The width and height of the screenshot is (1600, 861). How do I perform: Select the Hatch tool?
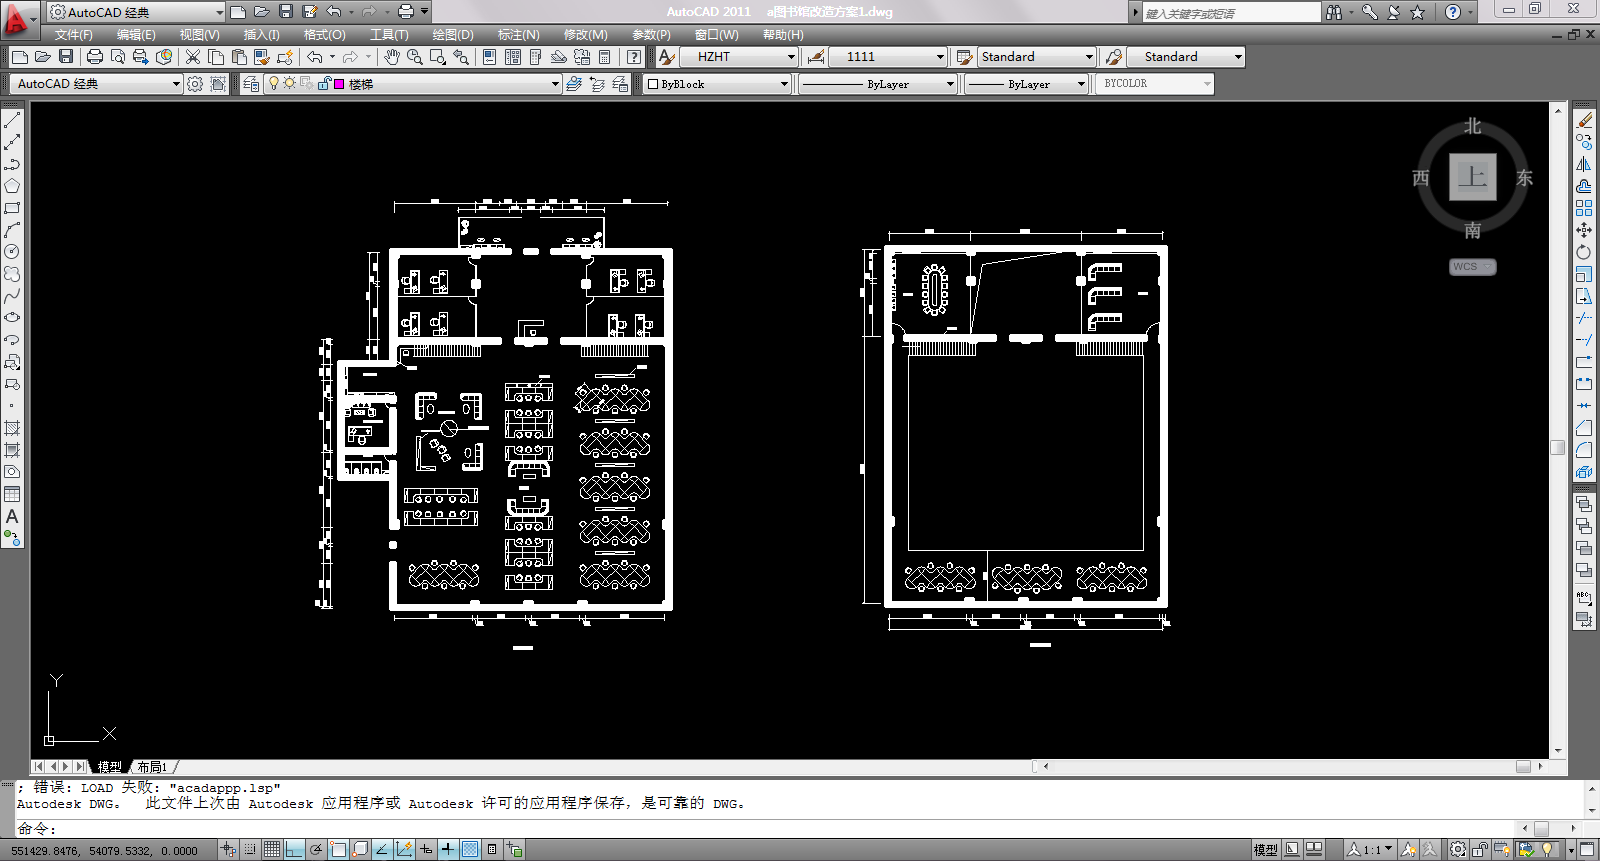[x=12, y=428]
